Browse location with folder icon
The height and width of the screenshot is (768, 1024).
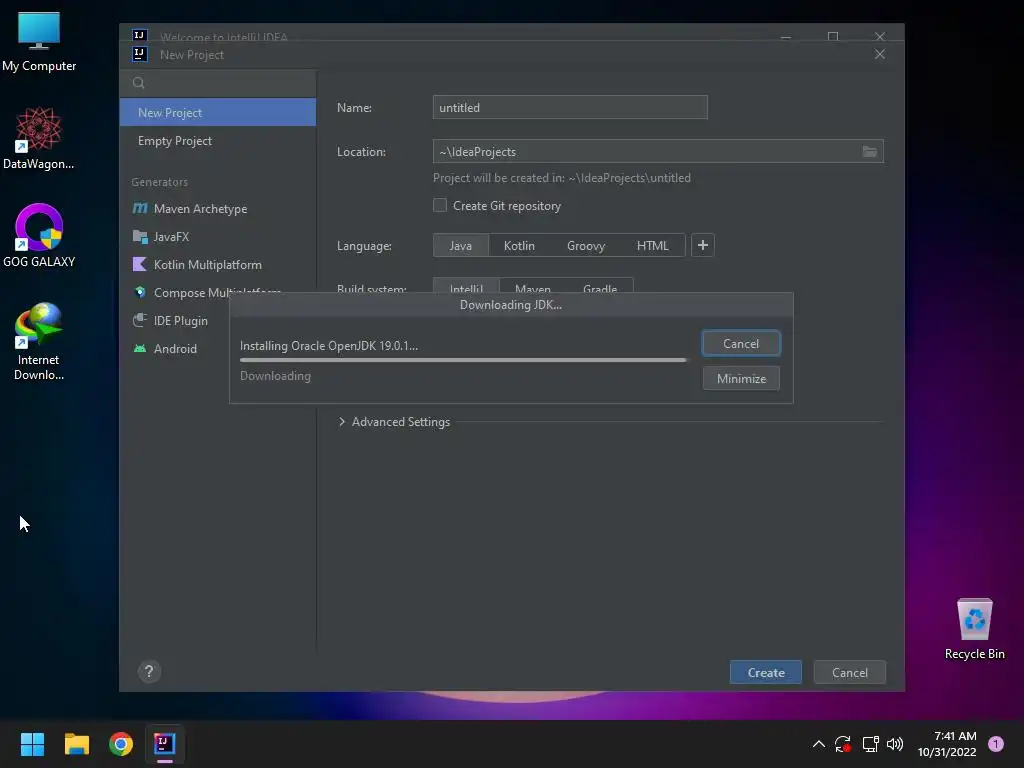coord(869,152)
